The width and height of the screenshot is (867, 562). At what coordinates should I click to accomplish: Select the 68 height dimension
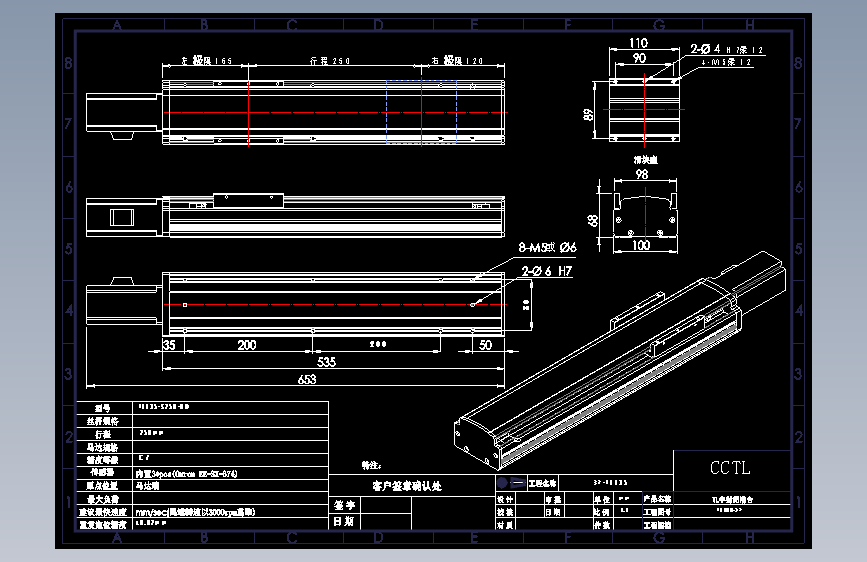(592, 221)
